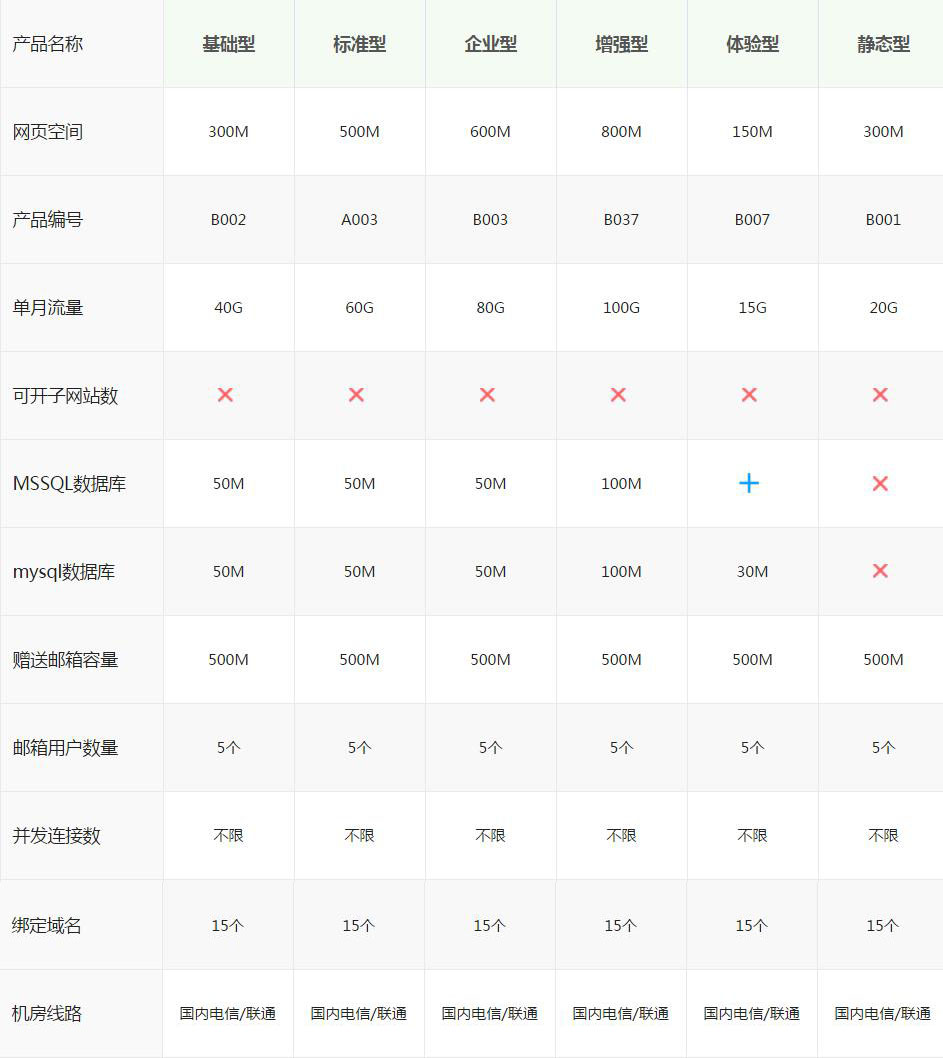
Task: Click the 网页空间 row label
Action: (47, 132)
